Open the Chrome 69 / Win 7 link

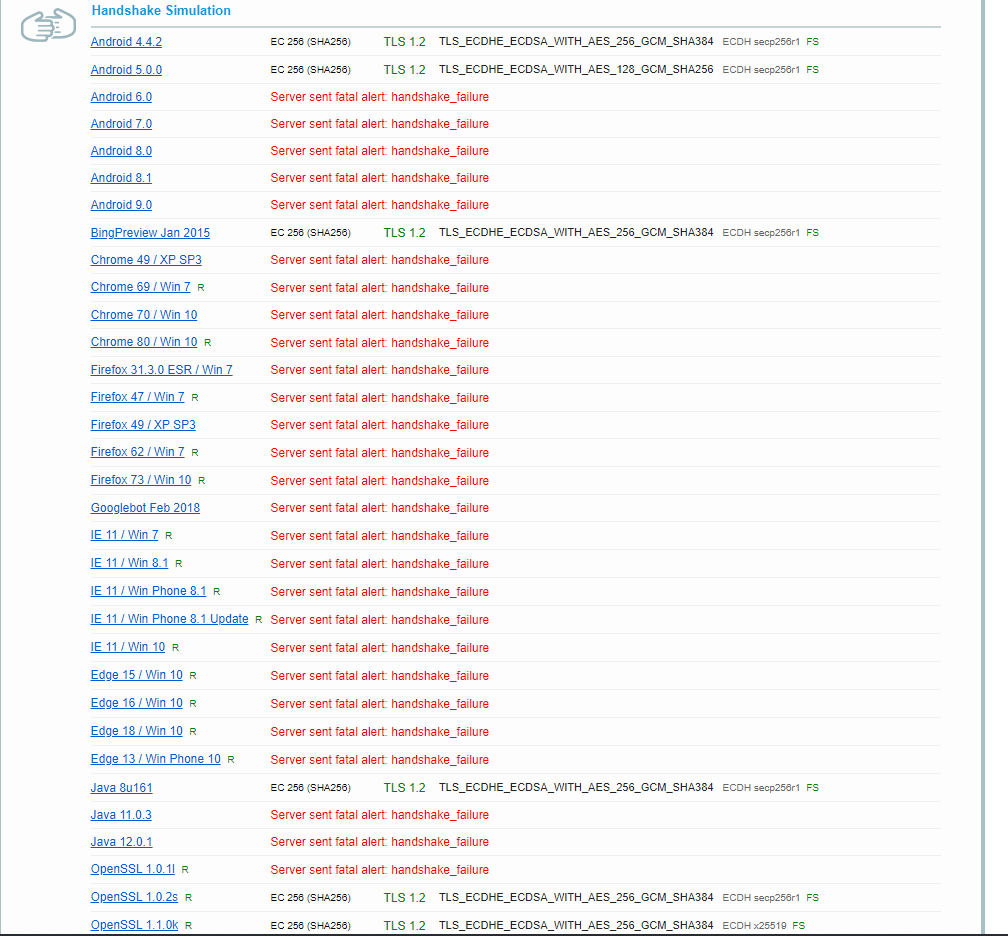[140, 287]
